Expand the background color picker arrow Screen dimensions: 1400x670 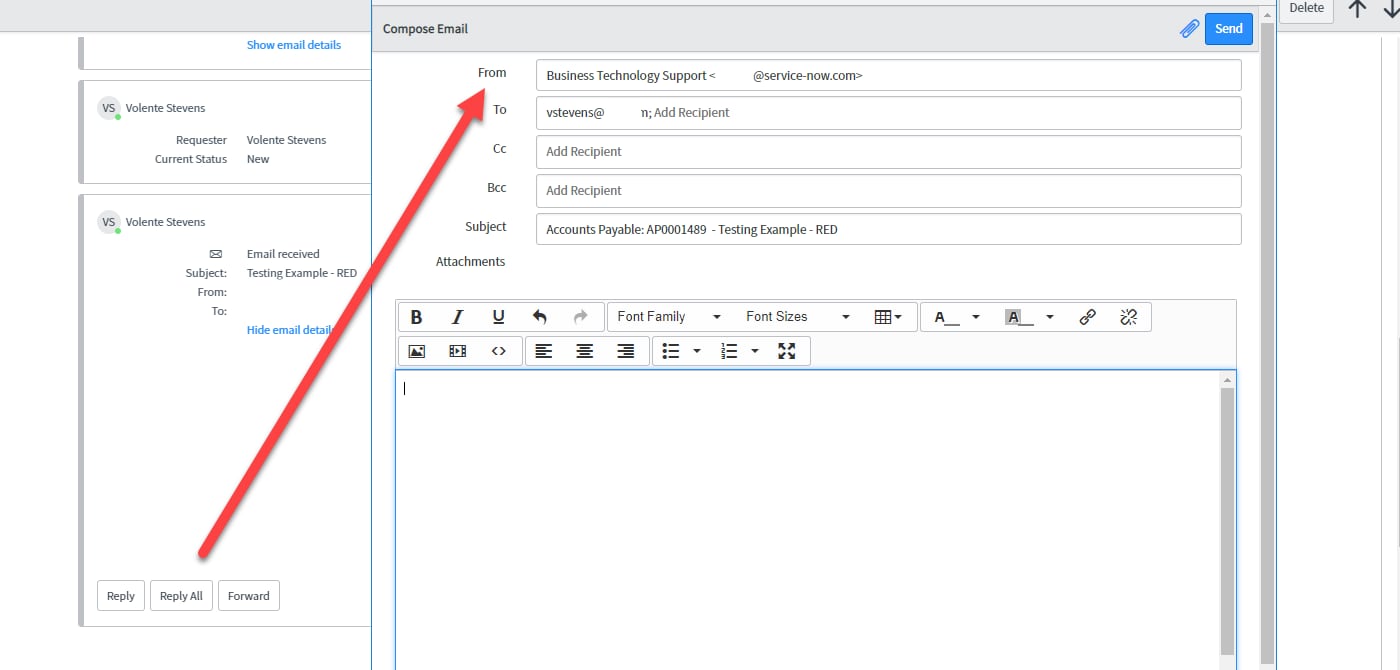(1050, 317)
